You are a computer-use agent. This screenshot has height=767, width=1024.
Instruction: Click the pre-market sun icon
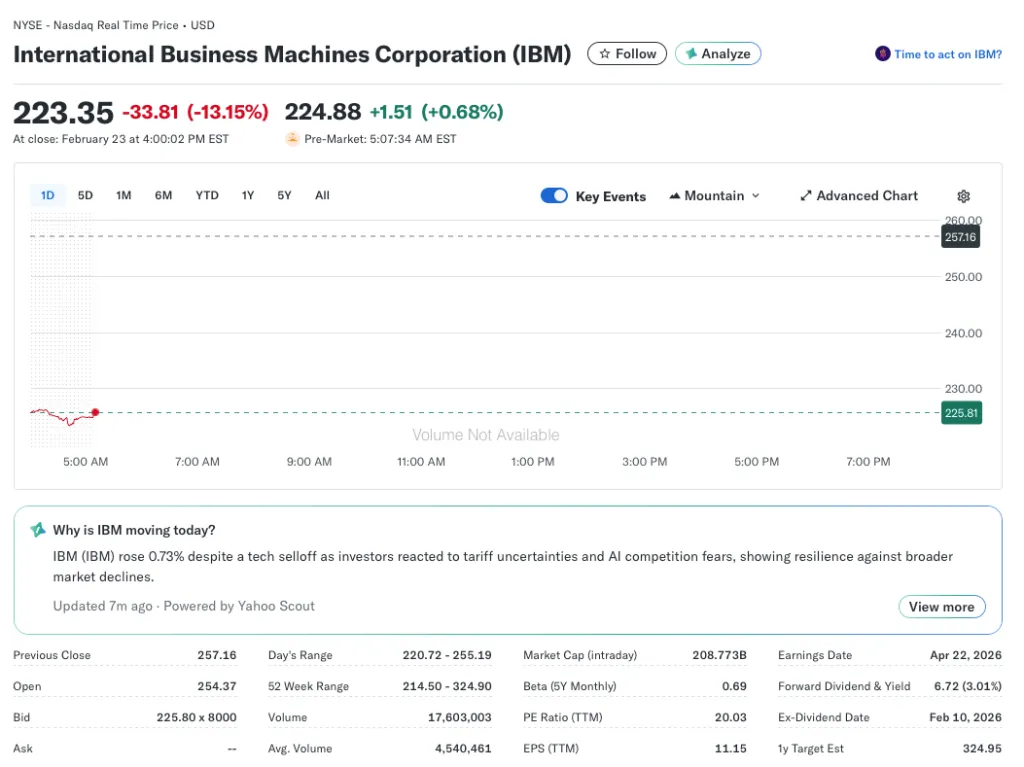pyautogui.click(x=291, y=139)
